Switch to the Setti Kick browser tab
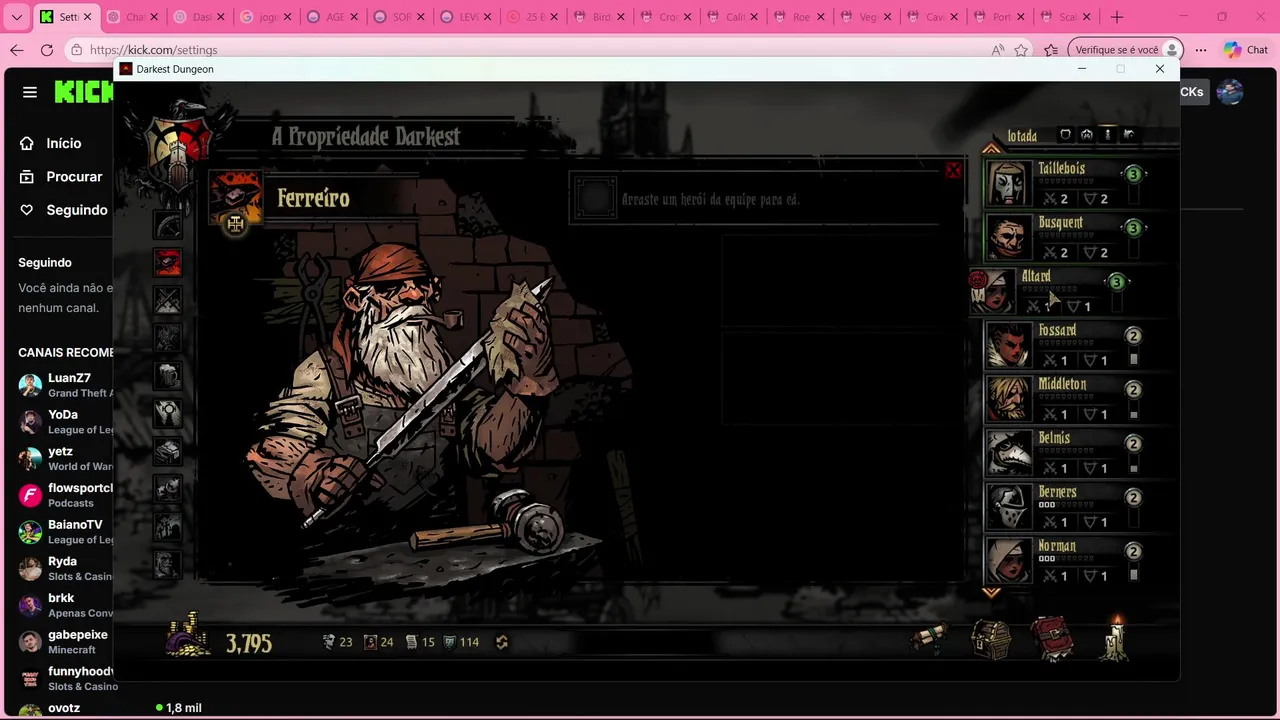 coord(66,17)
